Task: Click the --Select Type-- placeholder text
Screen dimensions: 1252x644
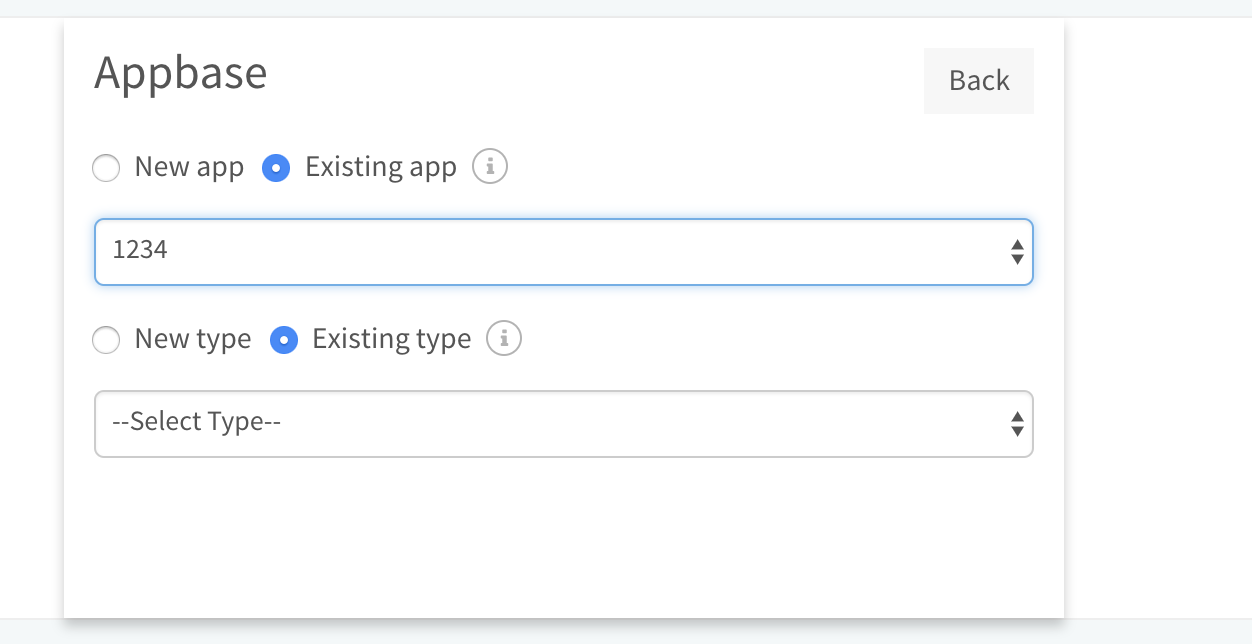Action: coord(196,422)
